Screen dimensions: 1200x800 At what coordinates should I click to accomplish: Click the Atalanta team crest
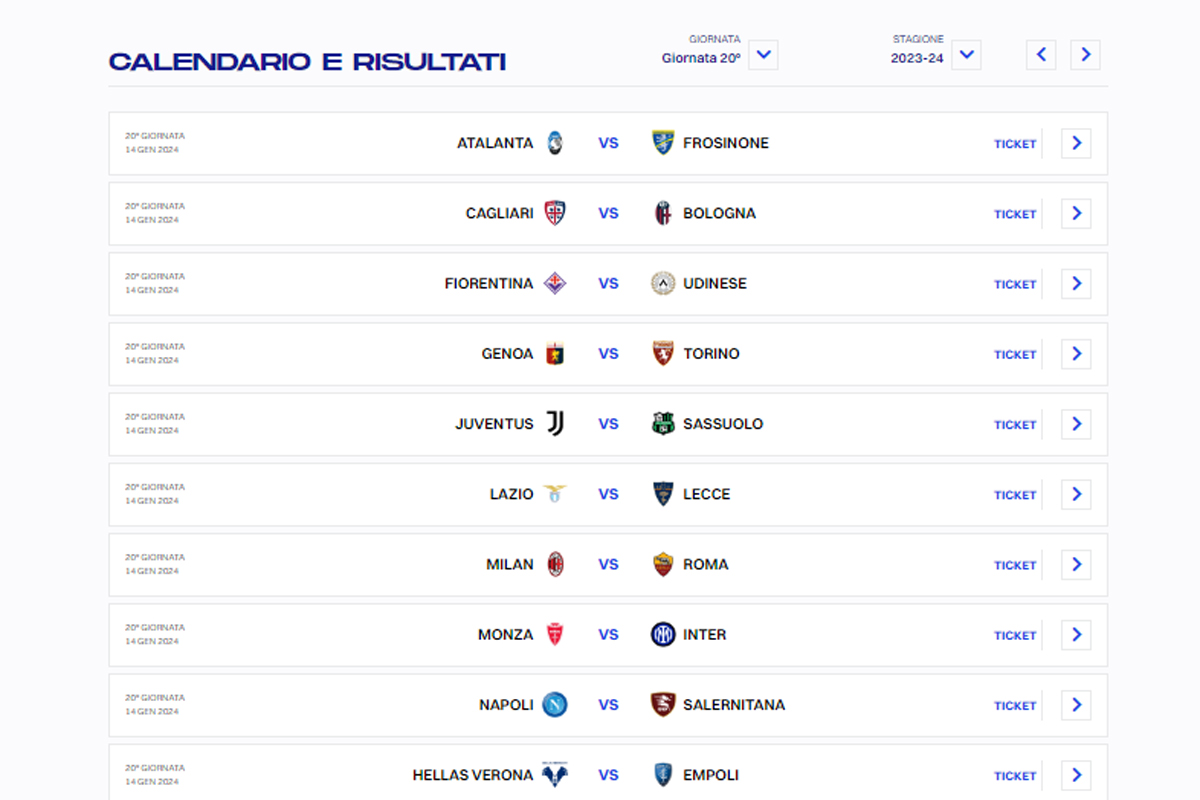pos(555,143)
